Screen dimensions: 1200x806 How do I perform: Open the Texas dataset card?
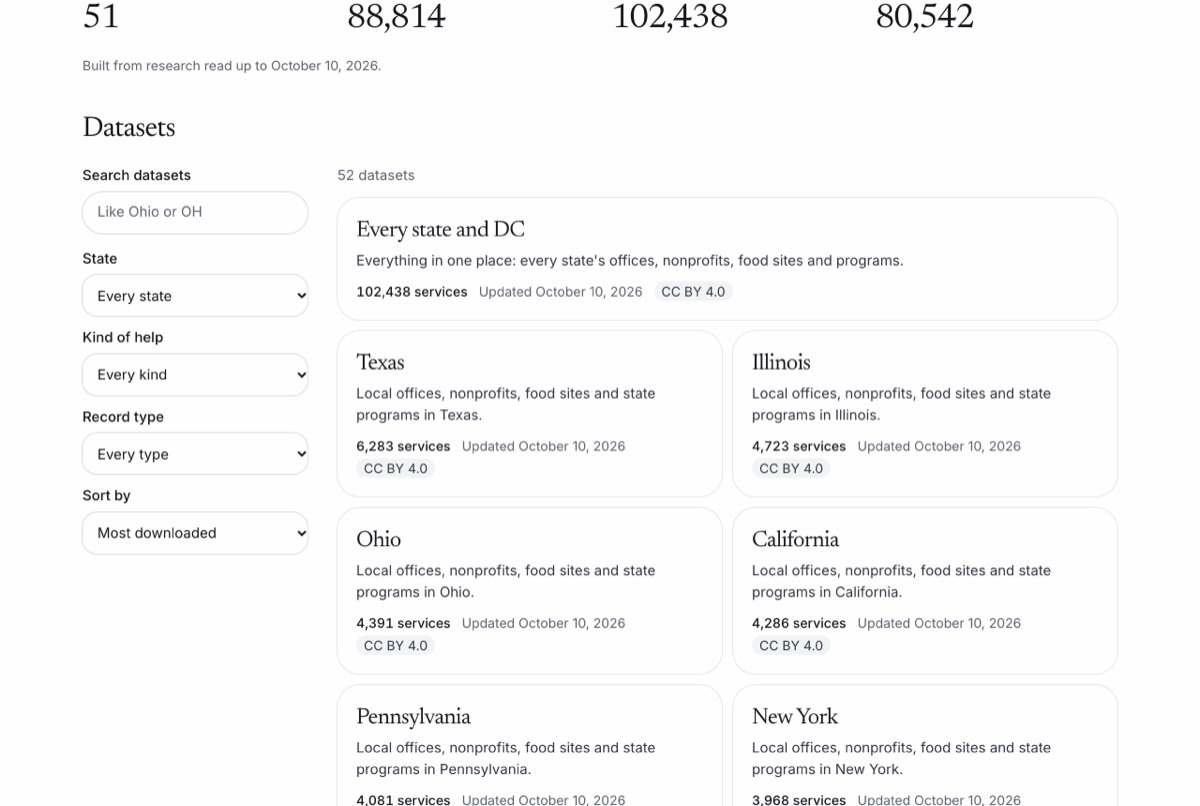click(529, 414)
